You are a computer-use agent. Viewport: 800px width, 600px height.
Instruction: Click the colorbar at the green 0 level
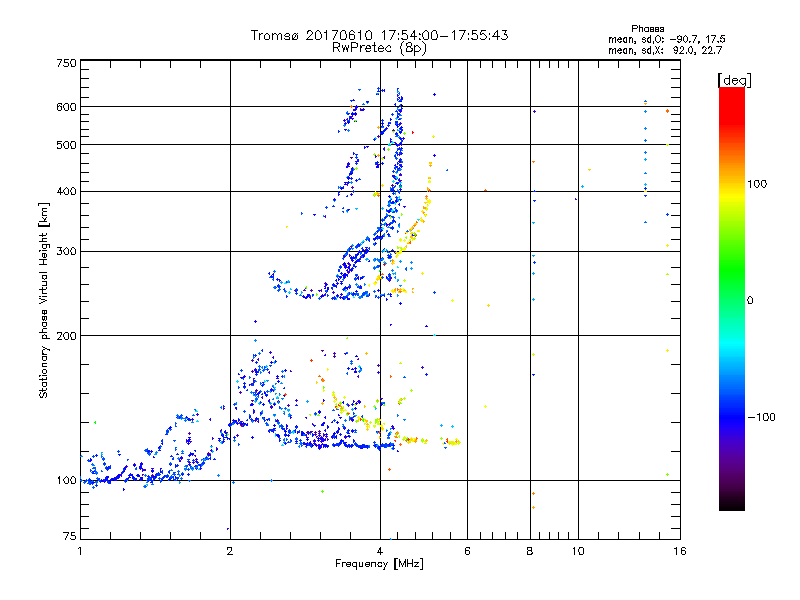[x=732, y=299]
